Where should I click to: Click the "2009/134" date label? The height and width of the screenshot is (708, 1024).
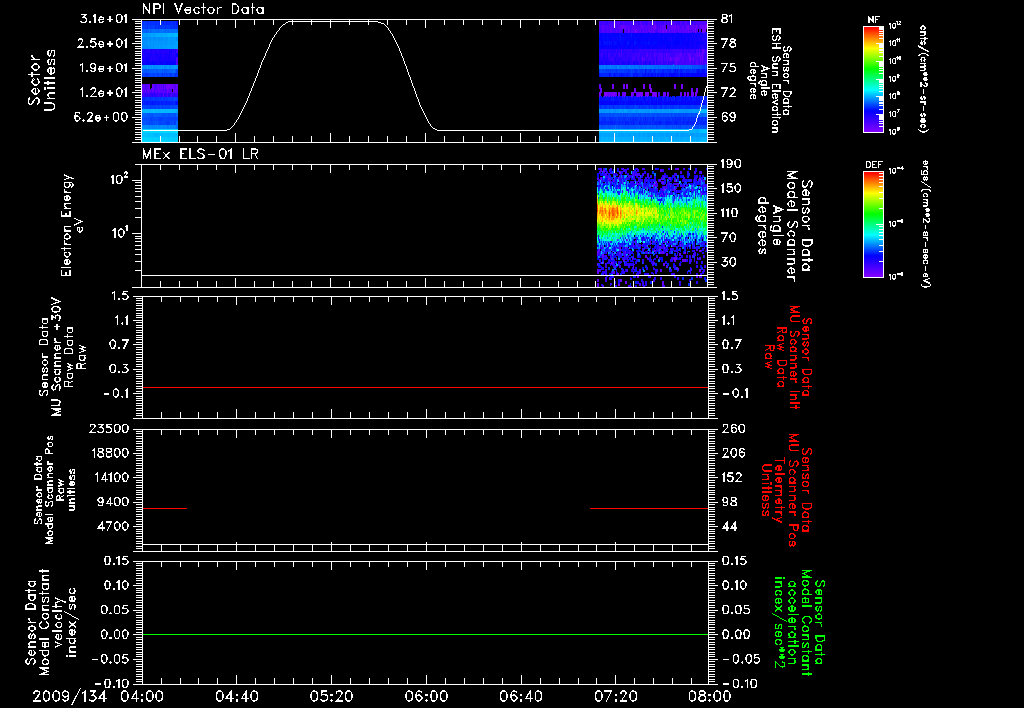pos(70,696)
